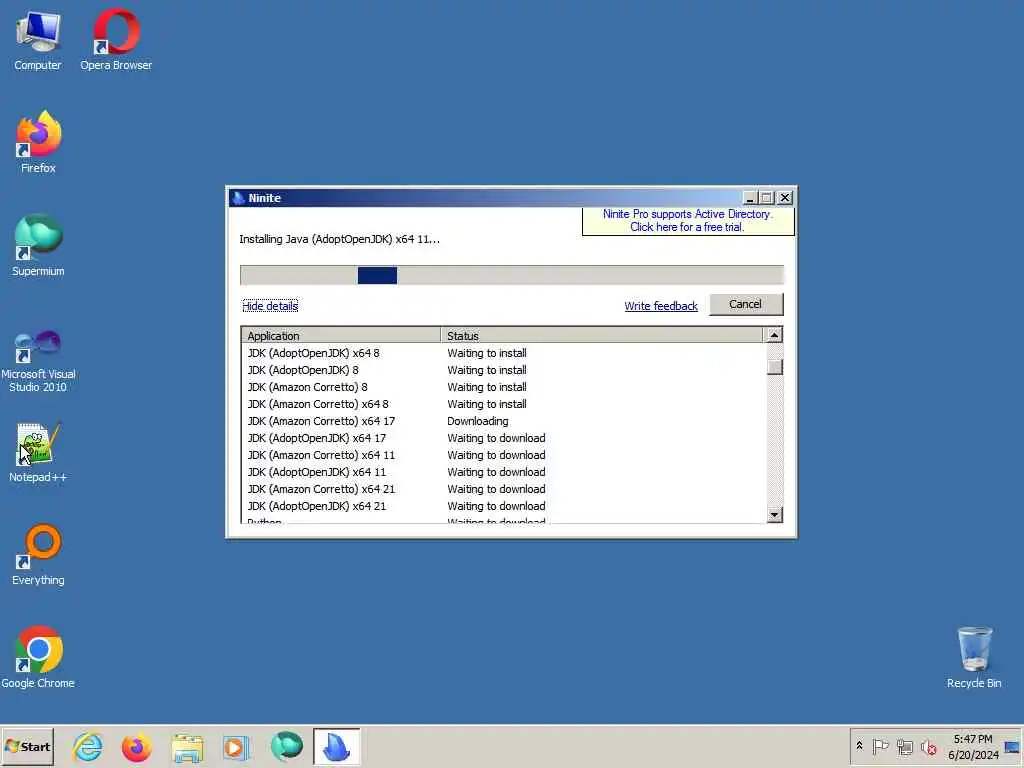Open Supermium from the taskbar

pos(287,747)
